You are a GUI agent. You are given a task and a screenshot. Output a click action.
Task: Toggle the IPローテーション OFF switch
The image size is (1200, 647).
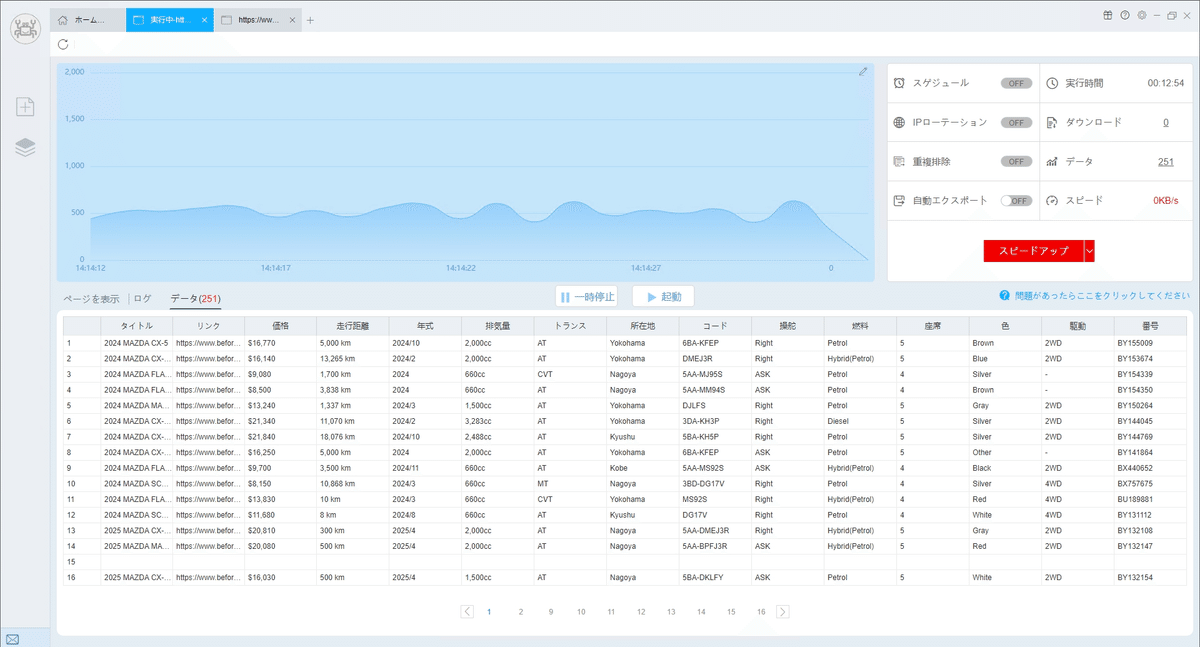[1016, 122]
